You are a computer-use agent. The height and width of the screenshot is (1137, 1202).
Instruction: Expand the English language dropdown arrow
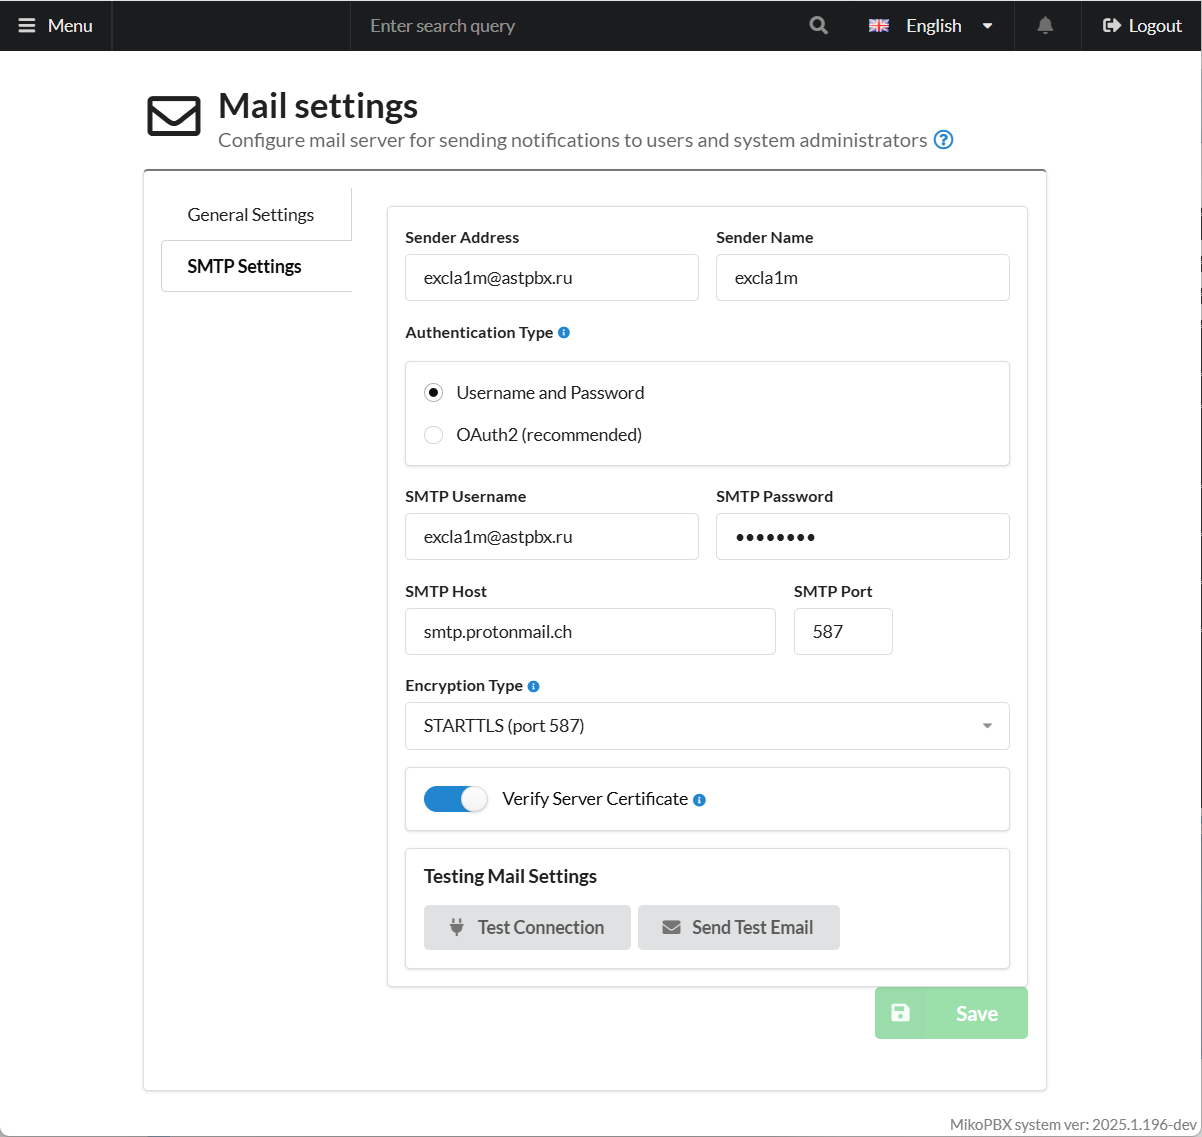tap(987, 26)
